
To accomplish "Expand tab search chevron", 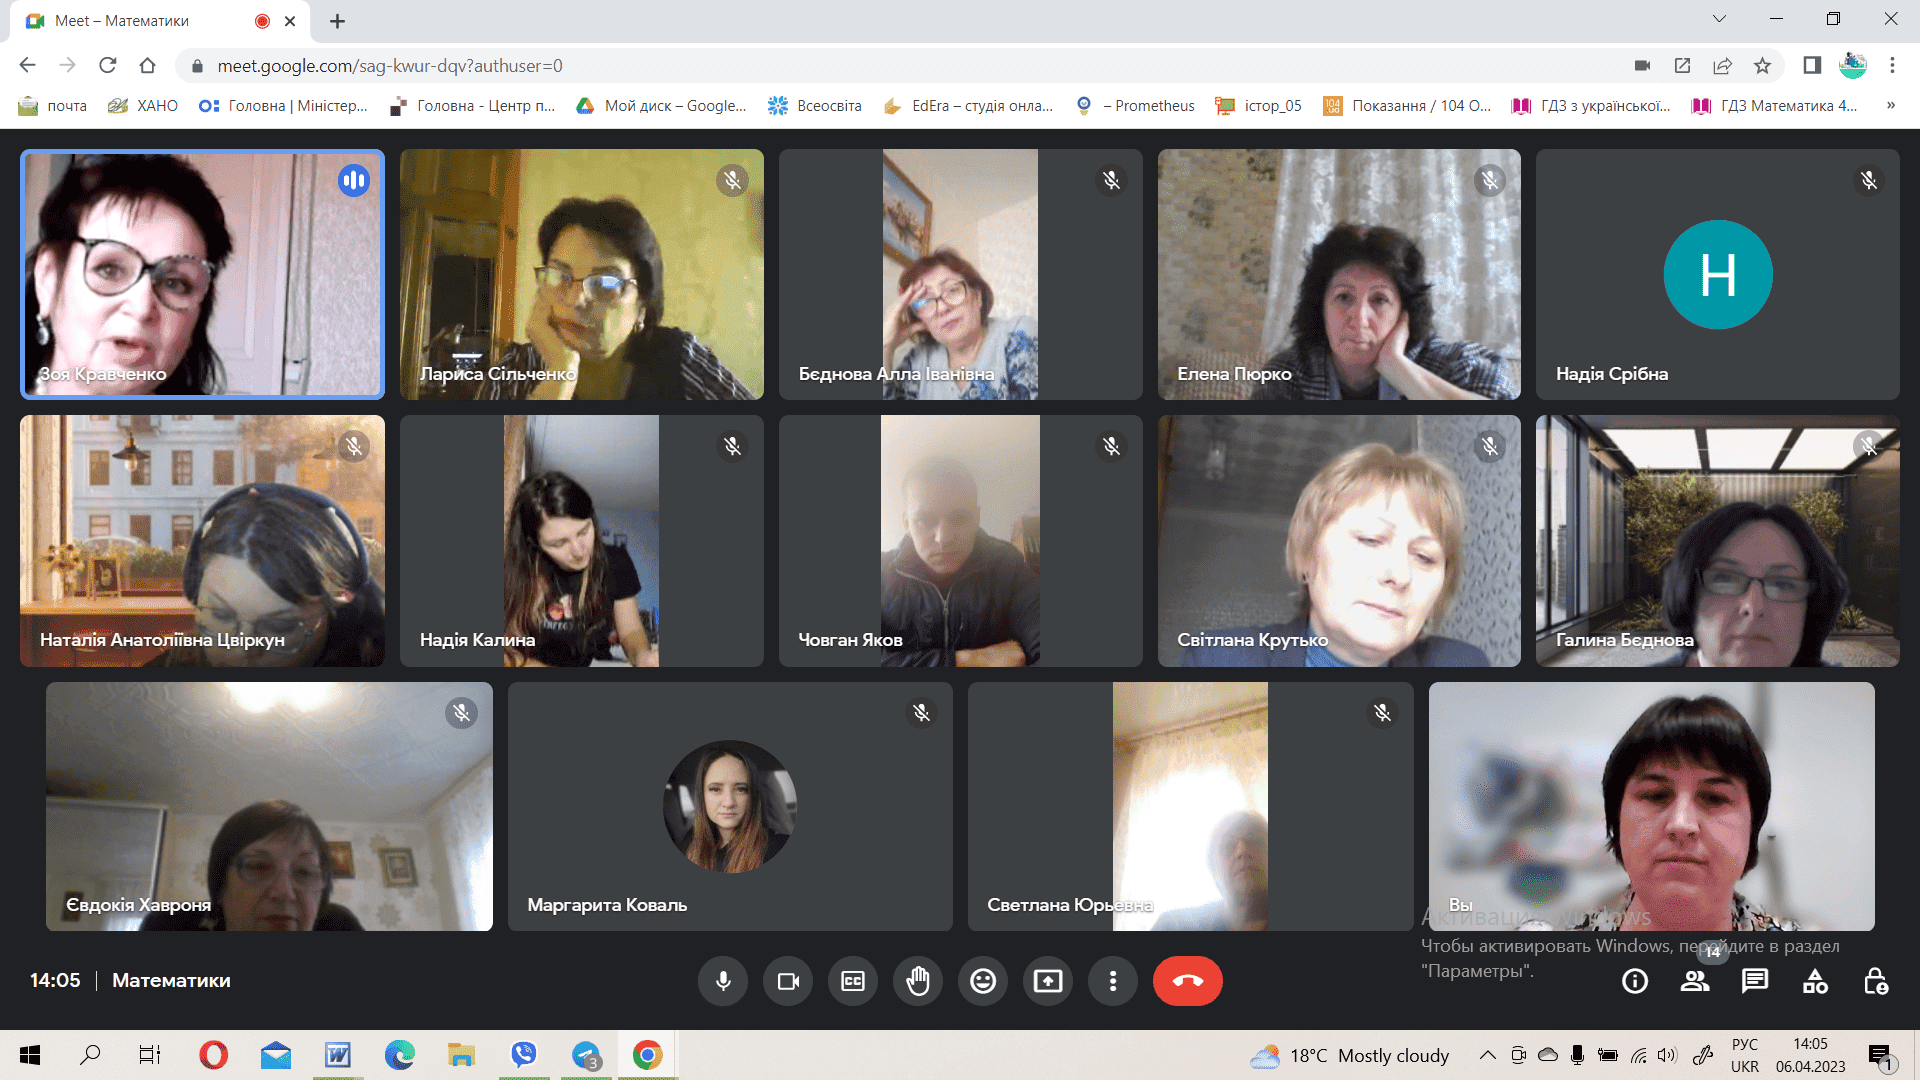I will [1719, 19].
